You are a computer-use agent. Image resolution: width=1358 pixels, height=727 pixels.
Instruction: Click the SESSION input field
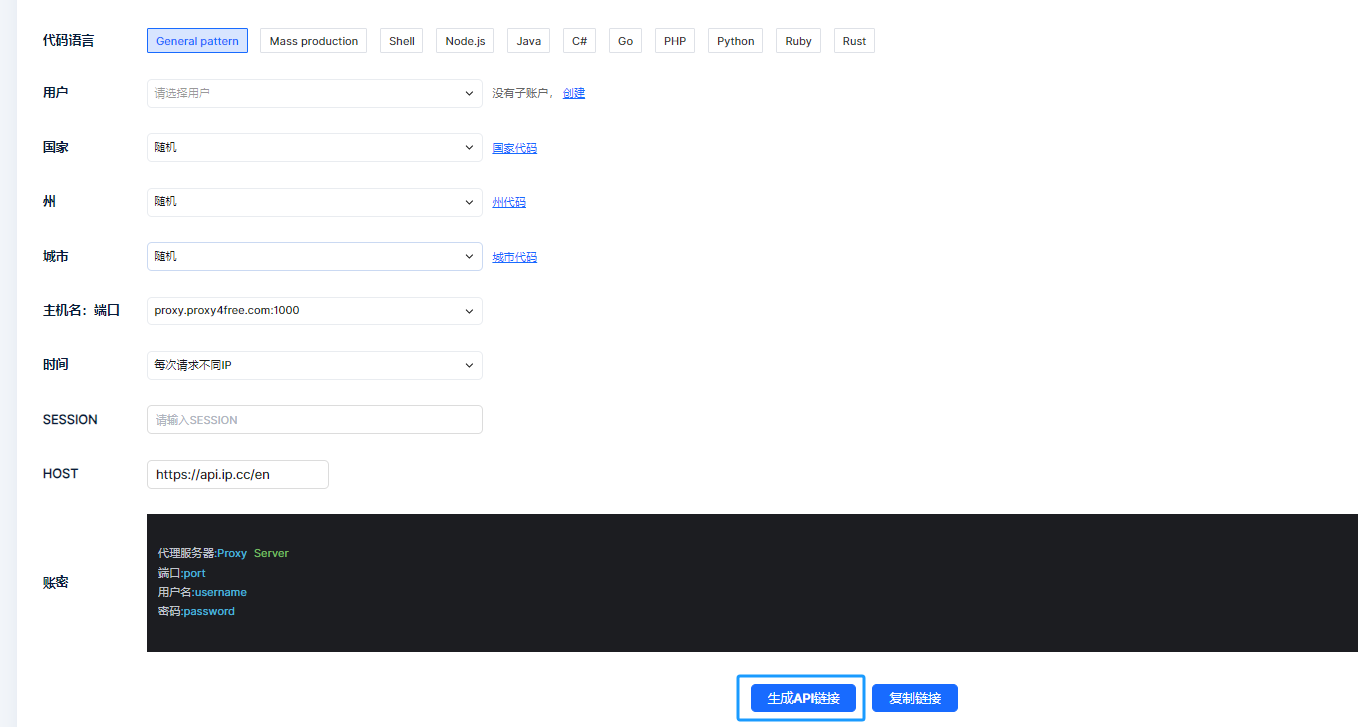[x=314, y=420]
